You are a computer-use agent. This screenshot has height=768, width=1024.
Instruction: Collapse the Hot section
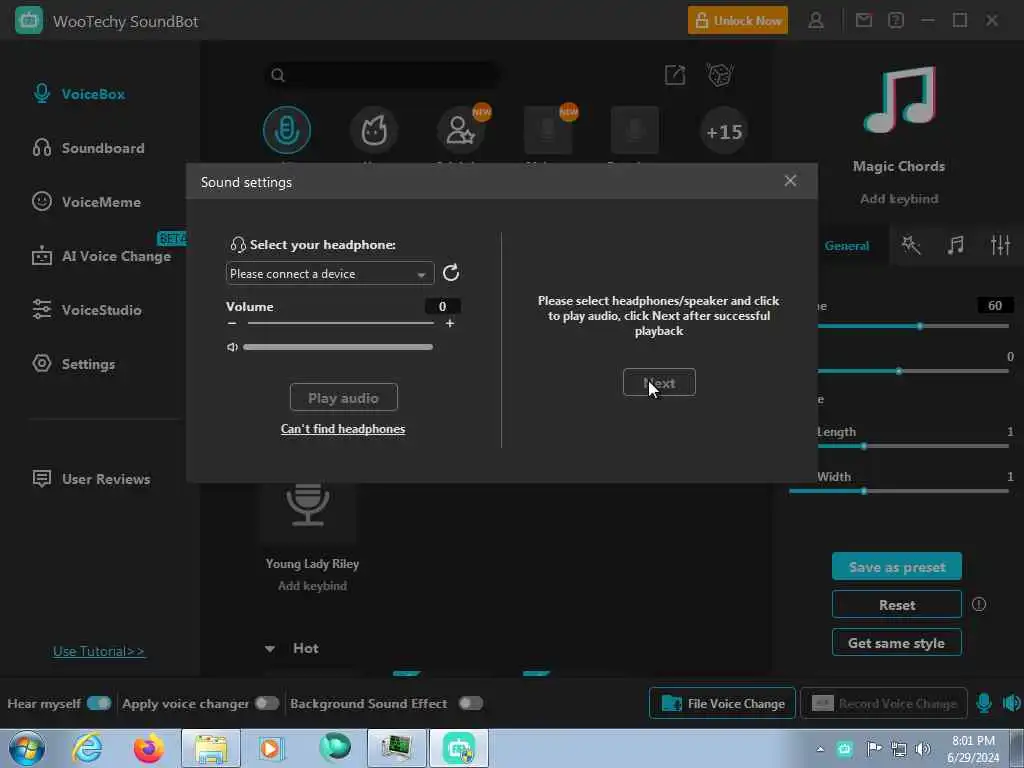coord(270,648)
